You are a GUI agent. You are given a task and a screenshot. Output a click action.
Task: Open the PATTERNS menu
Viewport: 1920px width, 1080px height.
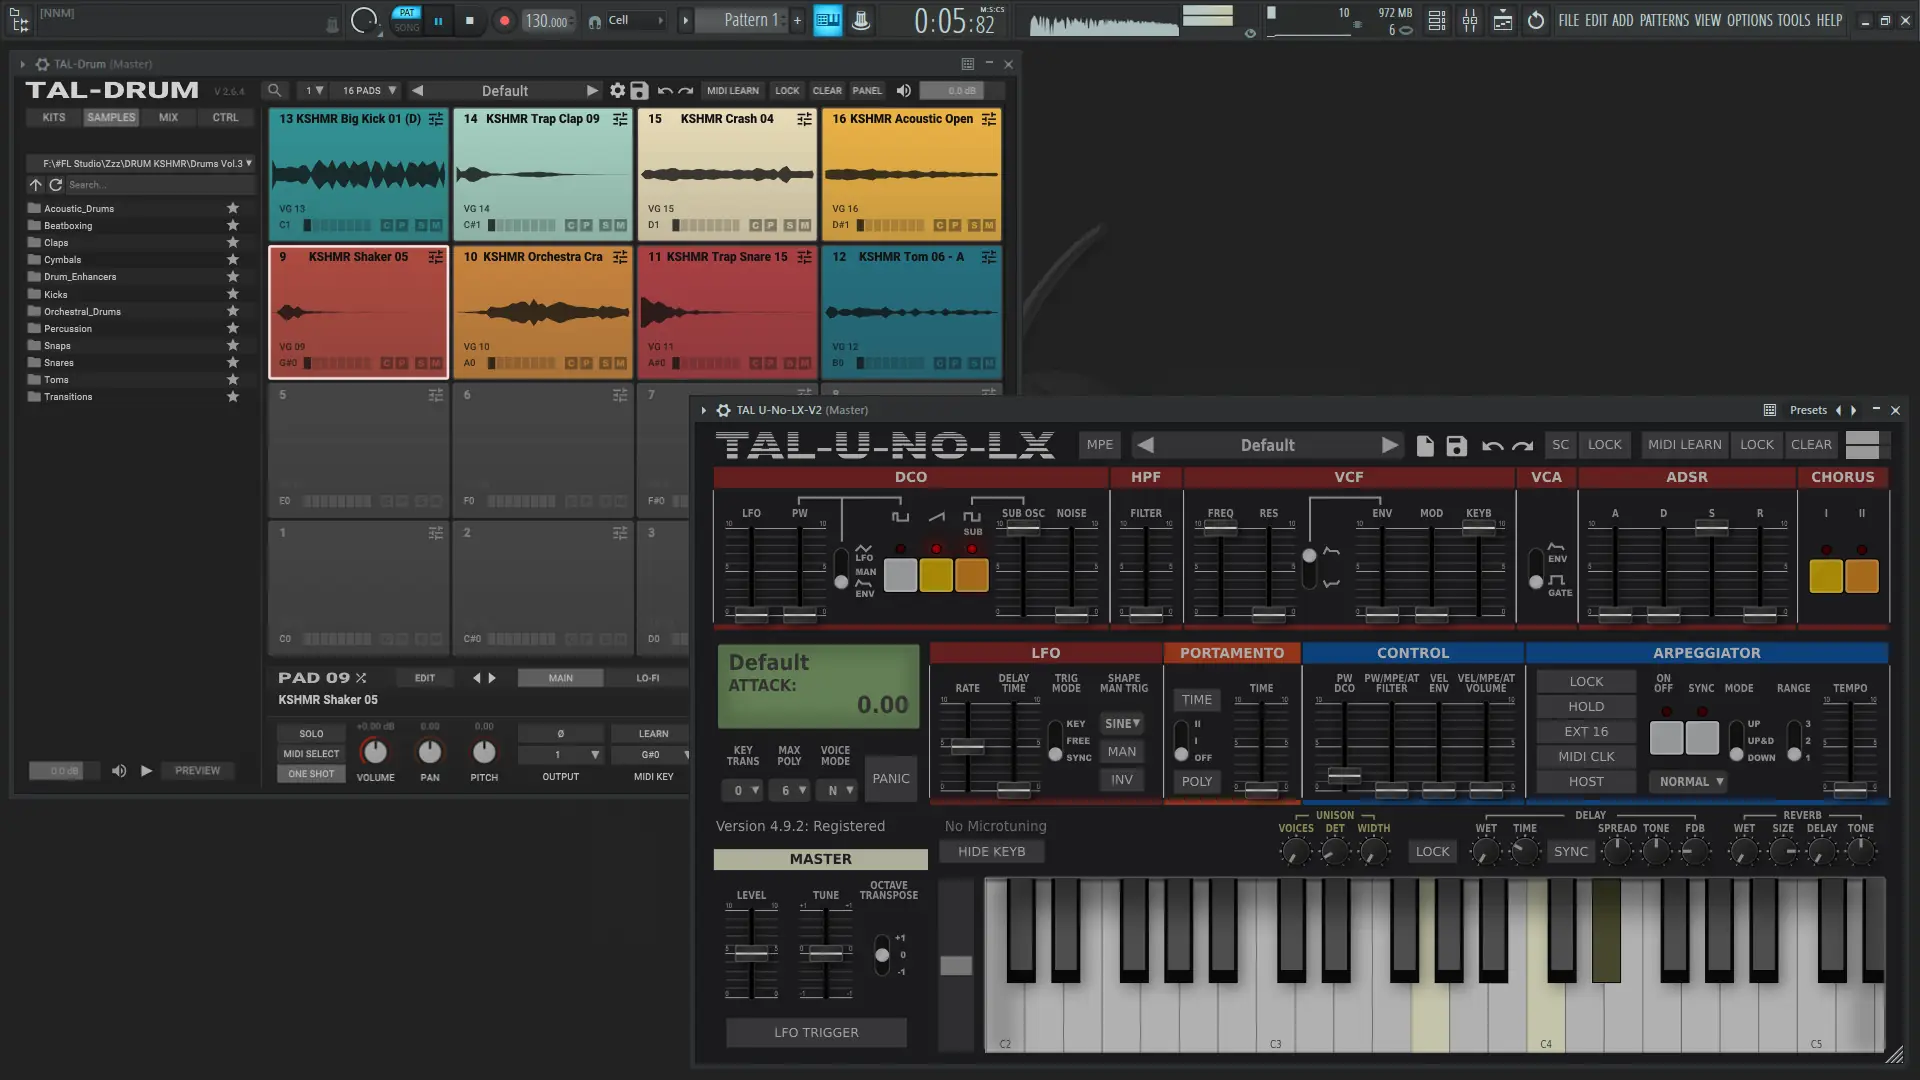tap(1664, 20)
